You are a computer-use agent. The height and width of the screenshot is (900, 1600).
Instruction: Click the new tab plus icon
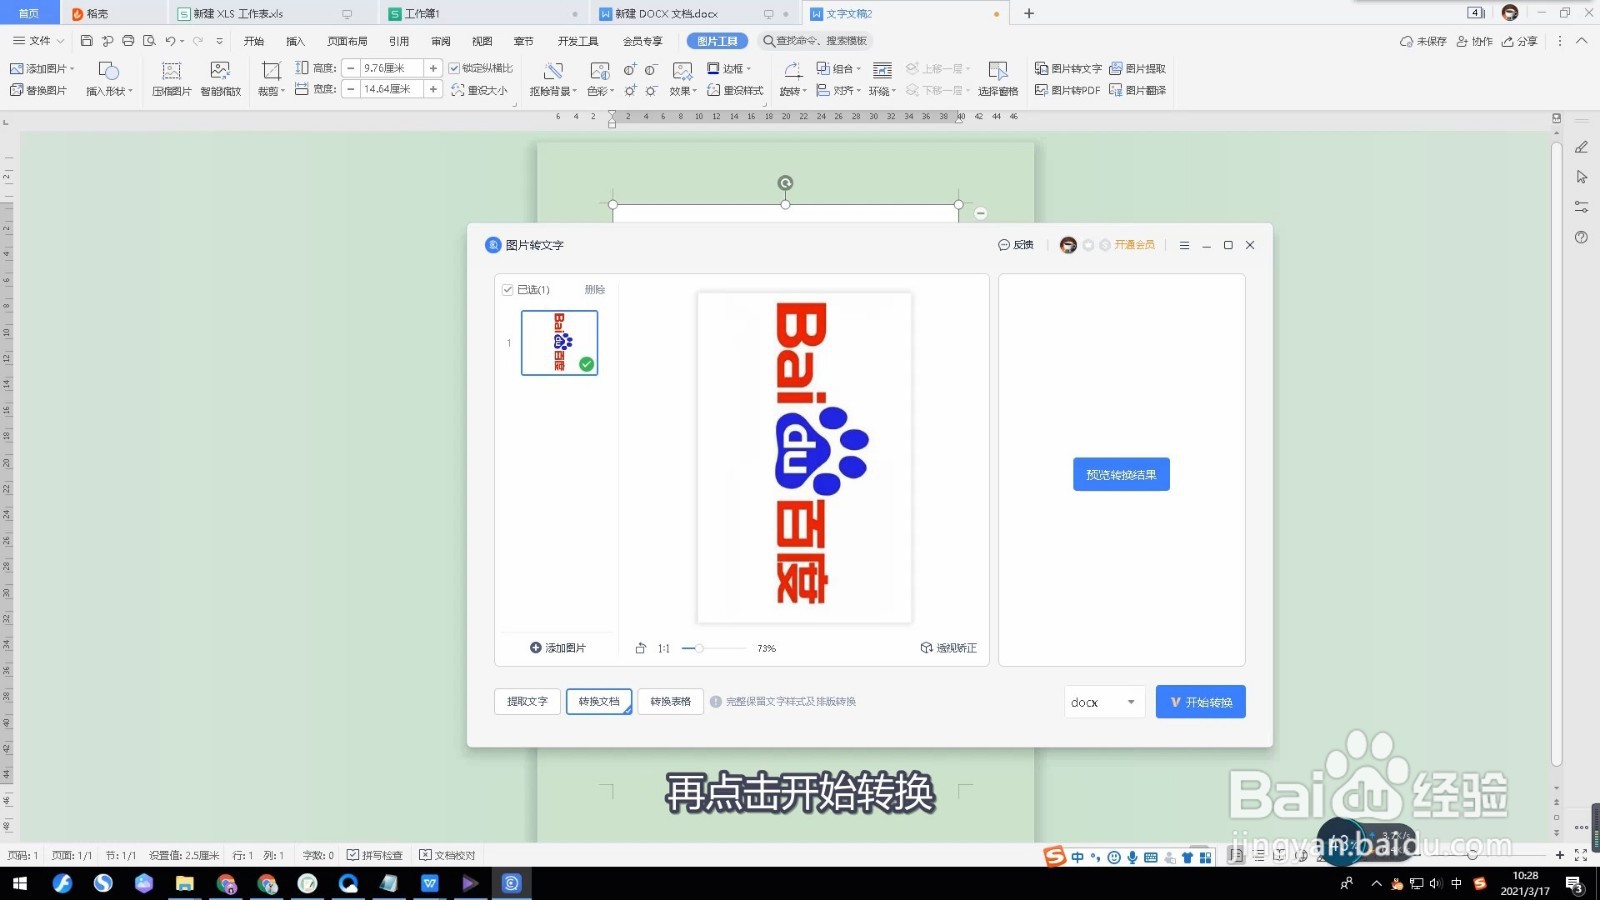[1029, 13]
